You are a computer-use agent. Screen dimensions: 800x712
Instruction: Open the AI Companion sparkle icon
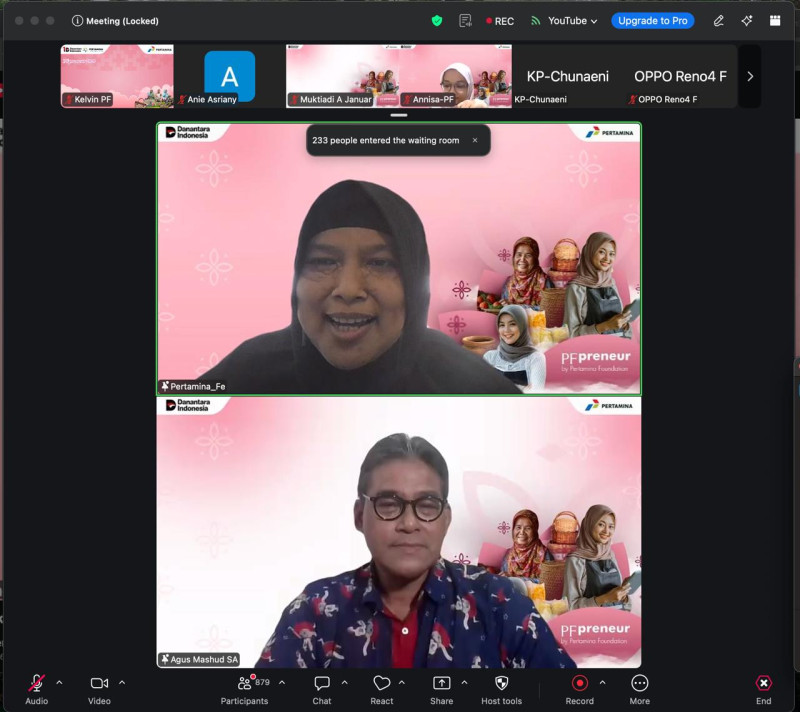tap(746, 20)
